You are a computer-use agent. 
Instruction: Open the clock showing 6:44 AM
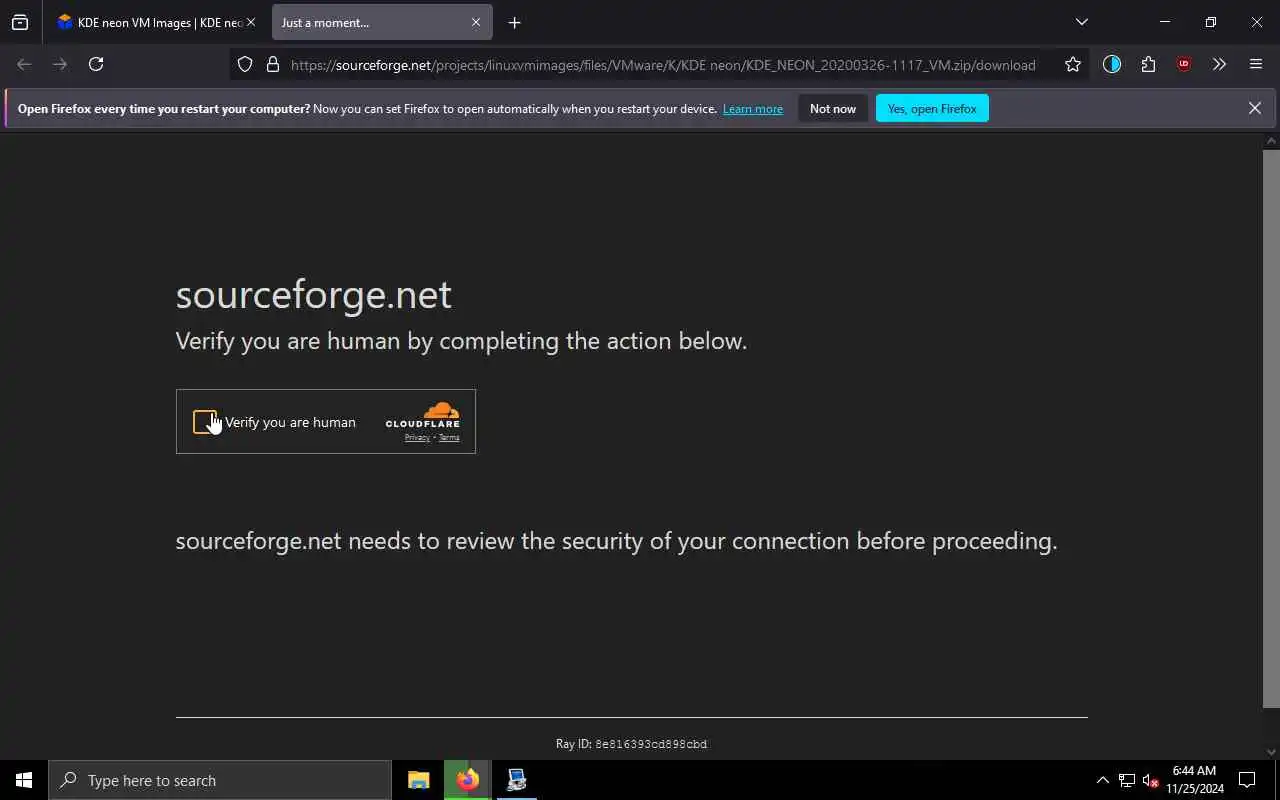[1194, 780]
